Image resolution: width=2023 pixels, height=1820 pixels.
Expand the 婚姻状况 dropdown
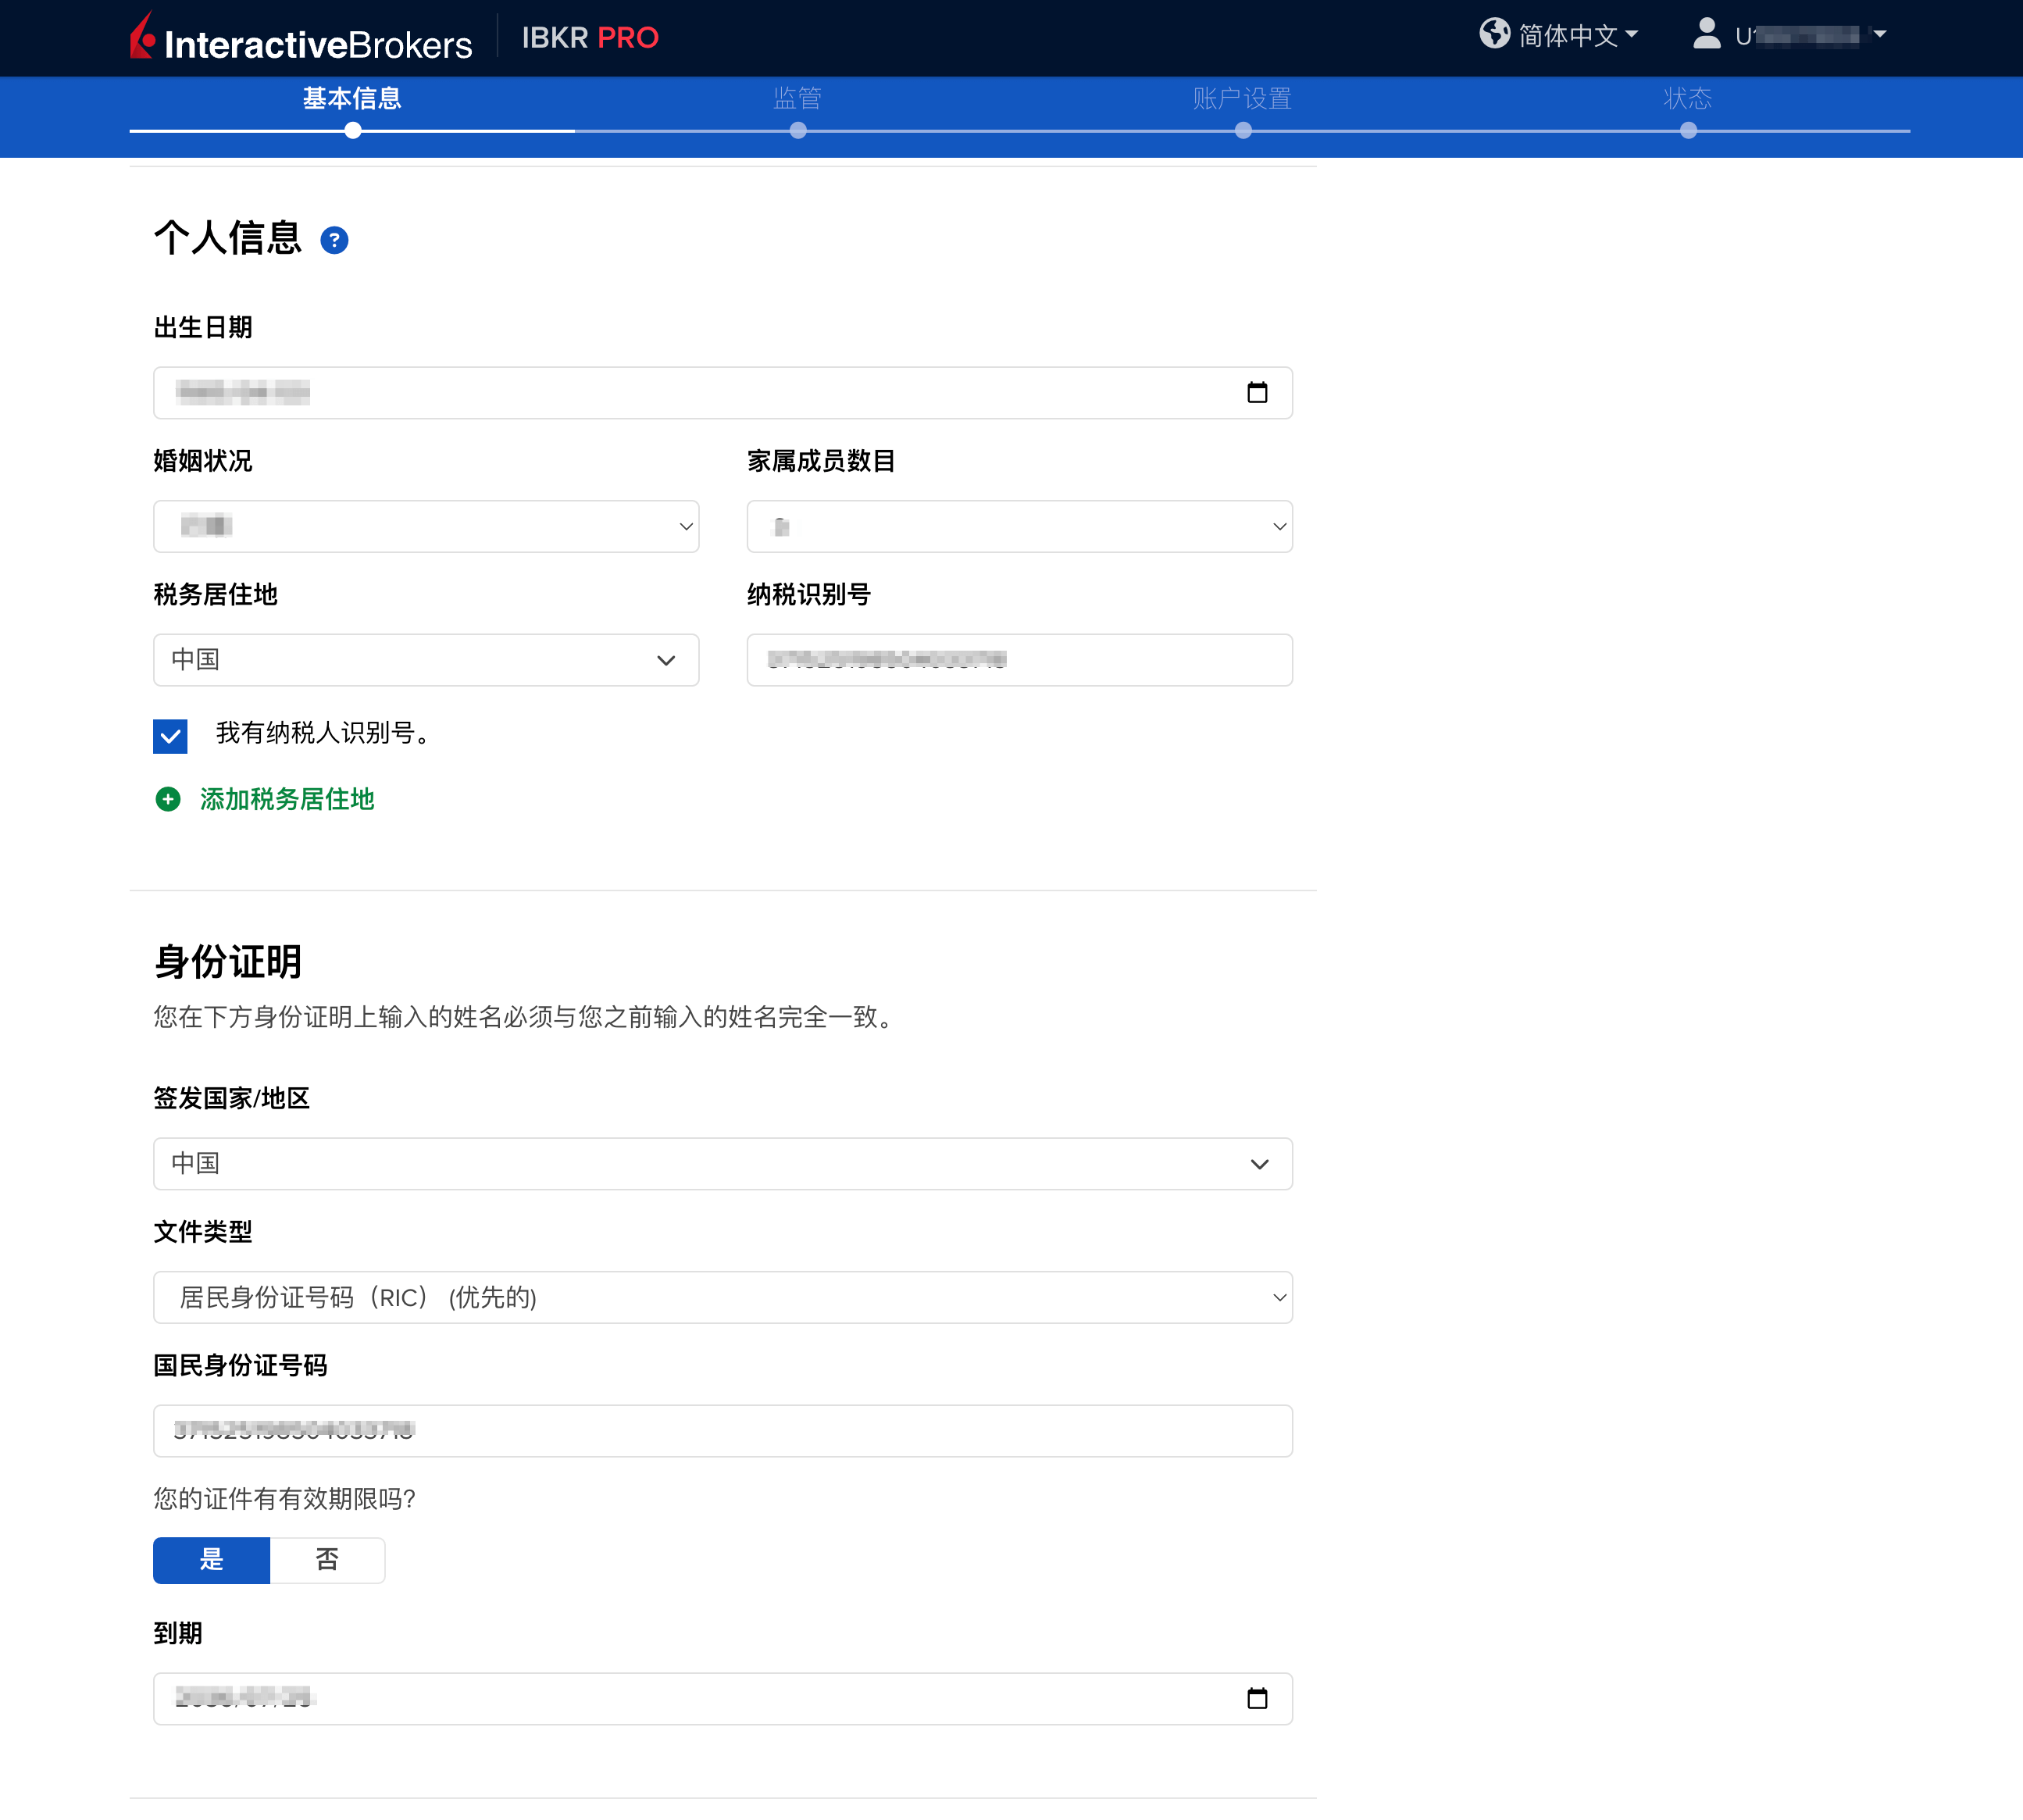tap(426, 526)
